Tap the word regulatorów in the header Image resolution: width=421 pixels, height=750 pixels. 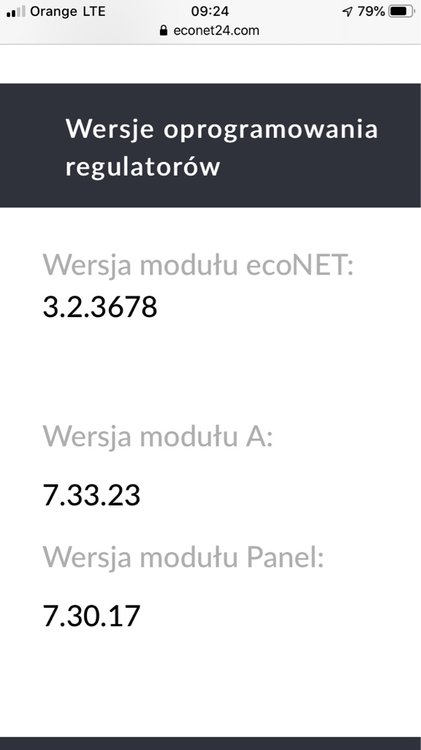pyautogui.click(x=143, y=167)
